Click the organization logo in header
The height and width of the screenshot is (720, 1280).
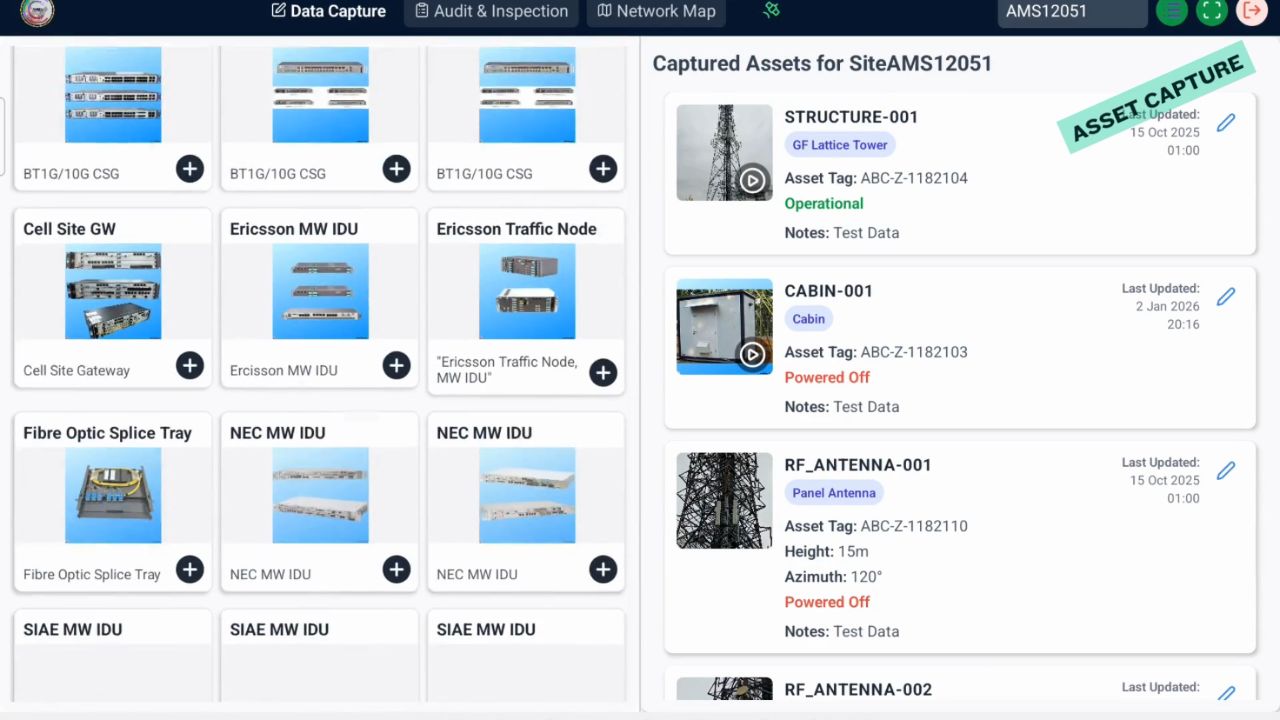(37, 11)
